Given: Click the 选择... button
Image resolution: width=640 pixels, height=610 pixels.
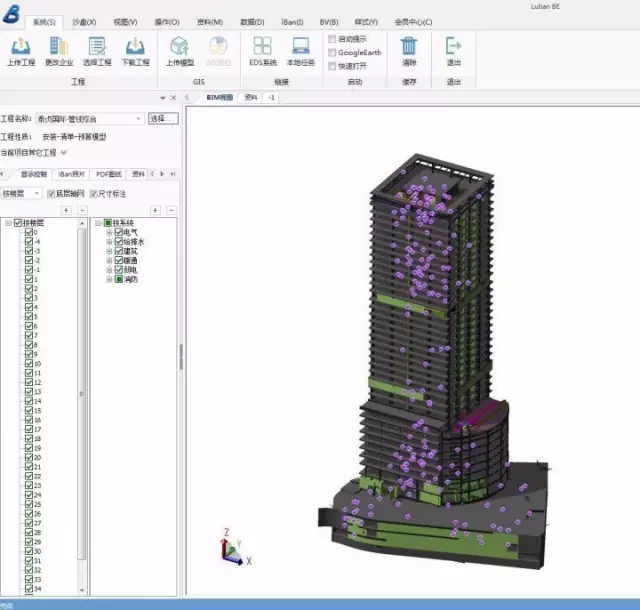Looking at the screenshot, I should coord(162,118).
